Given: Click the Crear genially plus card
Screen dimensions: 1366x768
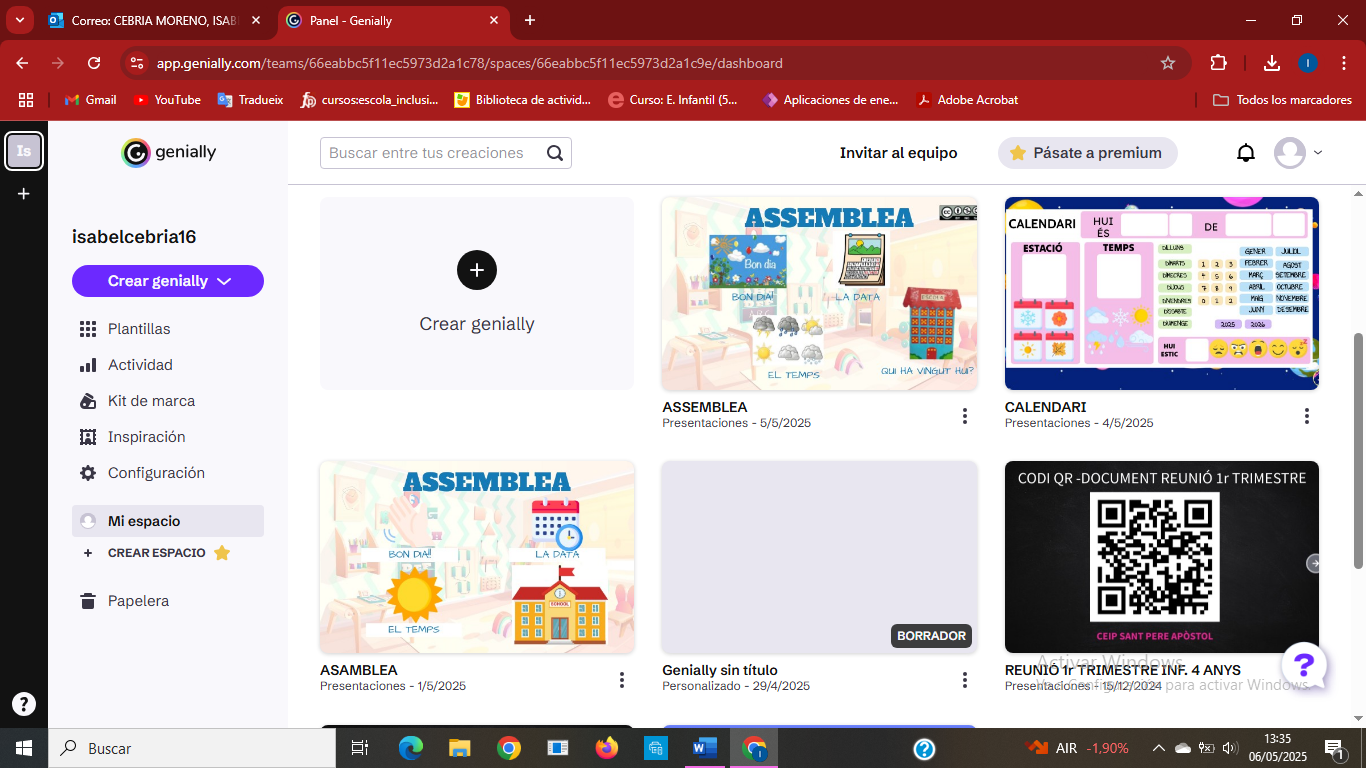Looking at the screenshot, I should pyautogui.click(x=477, y=293).
